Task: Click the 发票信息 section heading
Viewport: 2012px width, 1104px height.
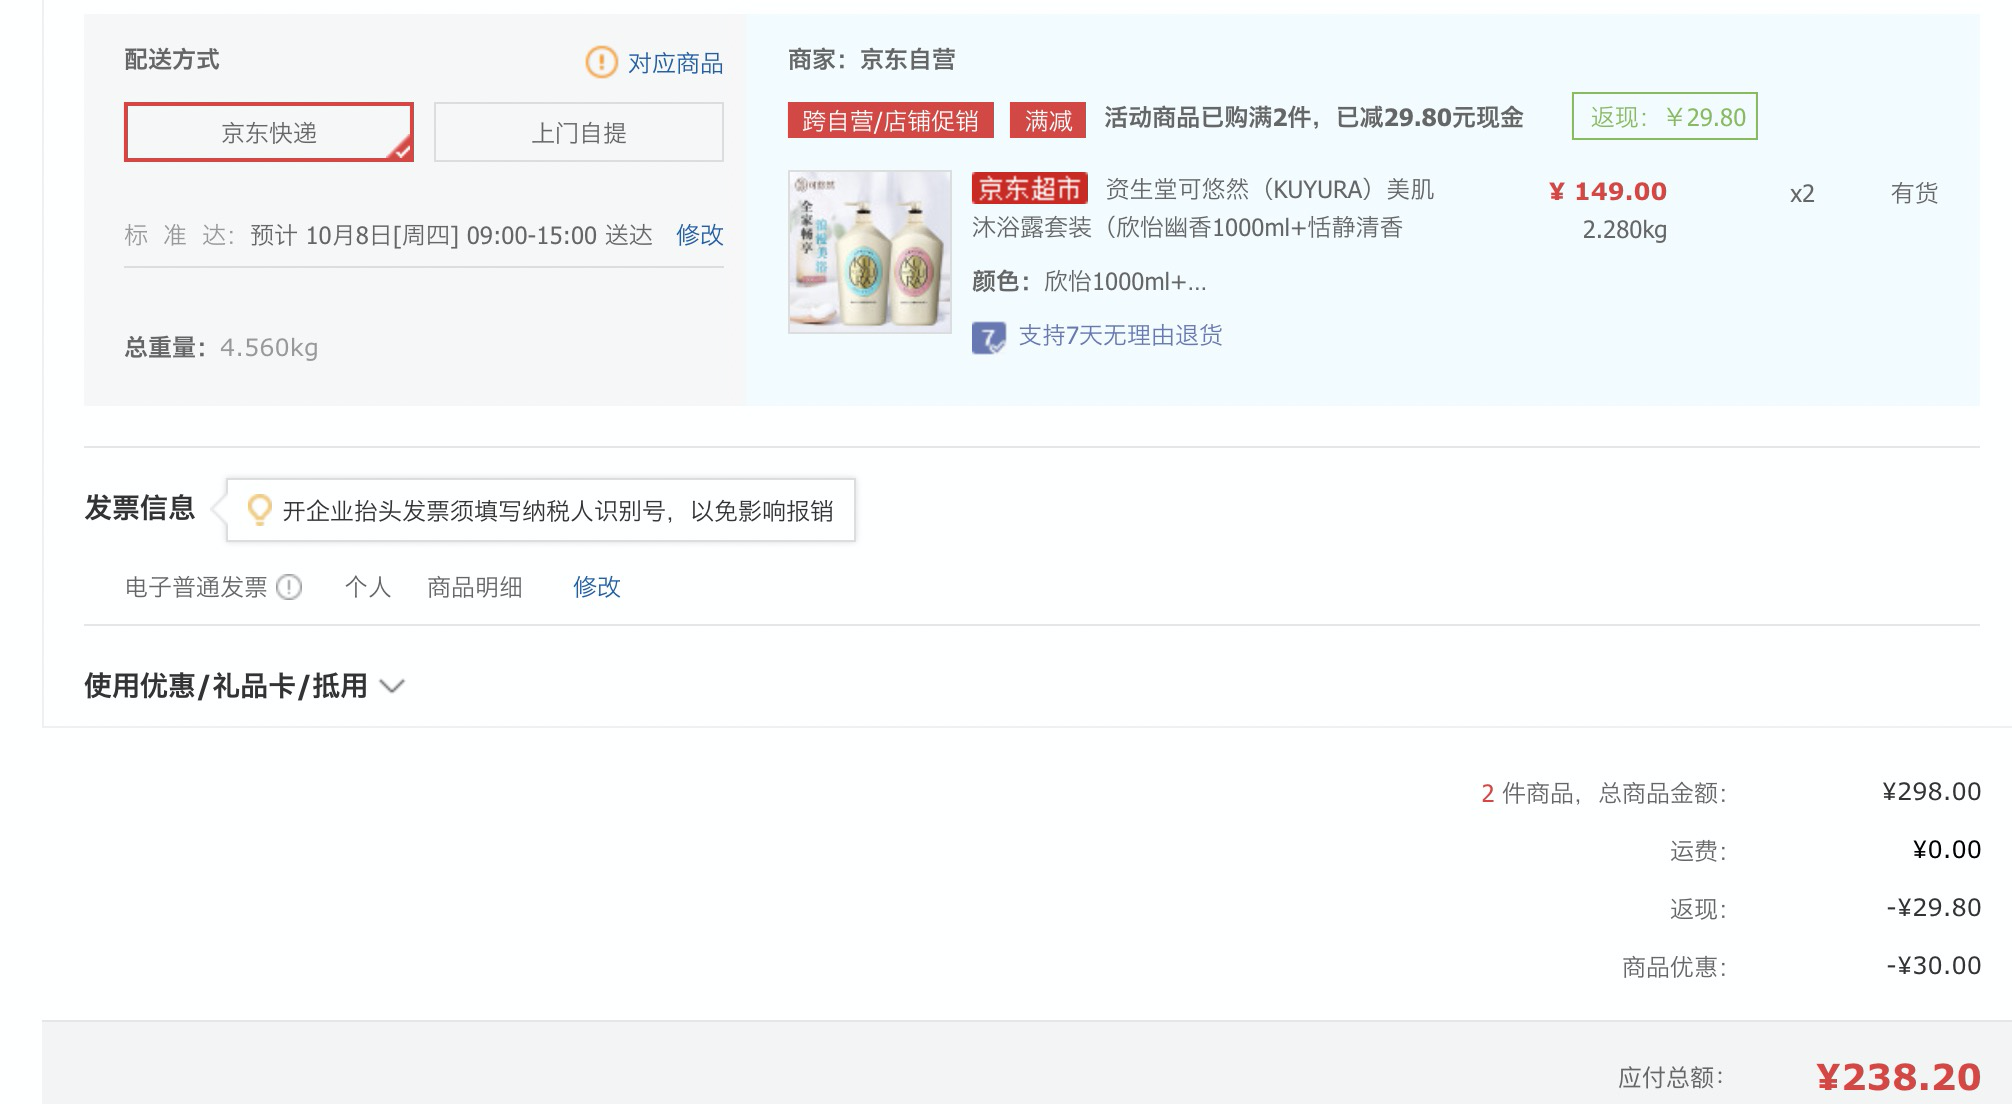Action: 140,508
